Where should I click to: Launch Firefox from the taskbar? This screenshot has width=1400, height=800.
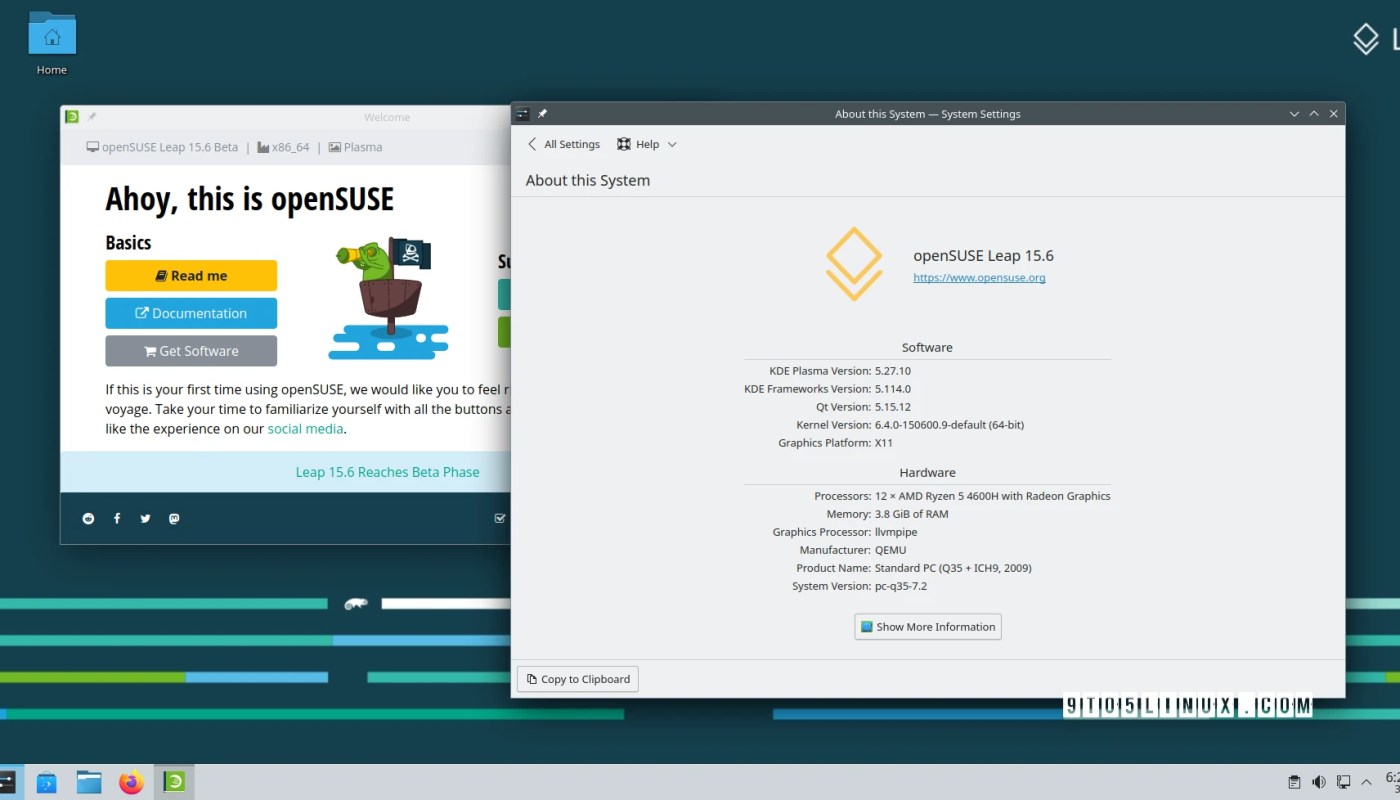[131, 782]
